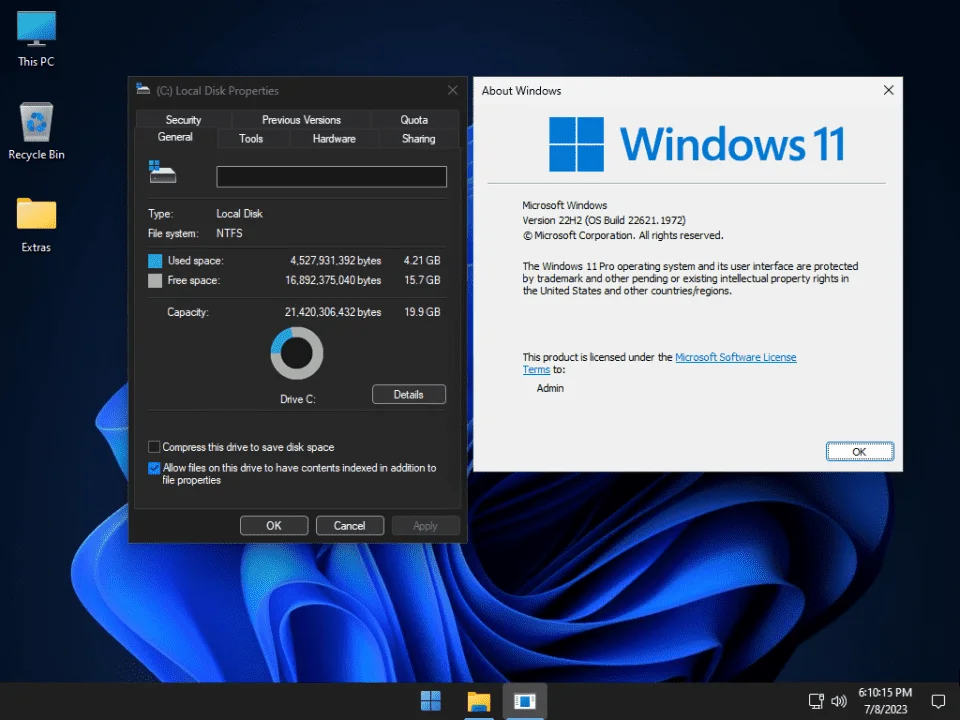This screenshot has height=720, width=960.
Task: Click the 15.7 GB free size
Action: 422,280
